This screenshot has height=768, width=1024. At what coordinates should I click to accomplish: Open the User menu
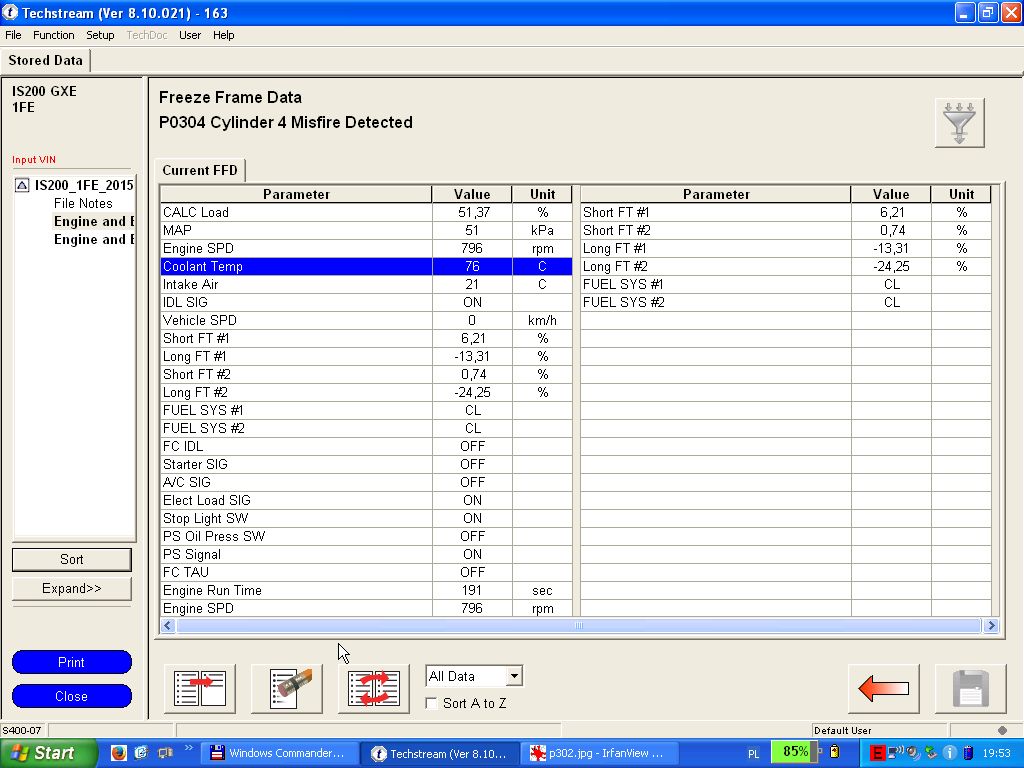coord(190,35)
